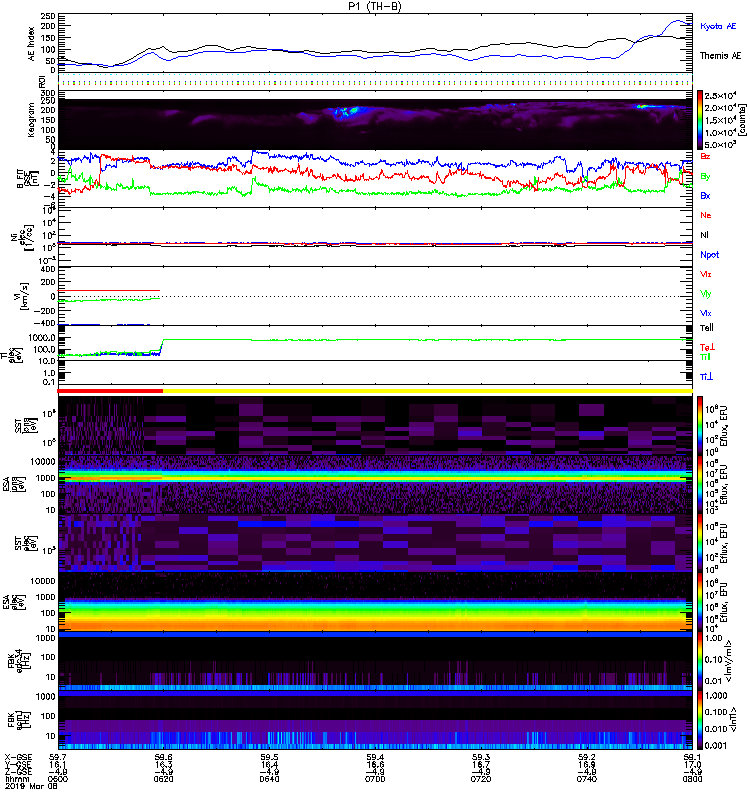Click the Keogram counts color bar
Viewport: 750px width, 800px height.
700,120
